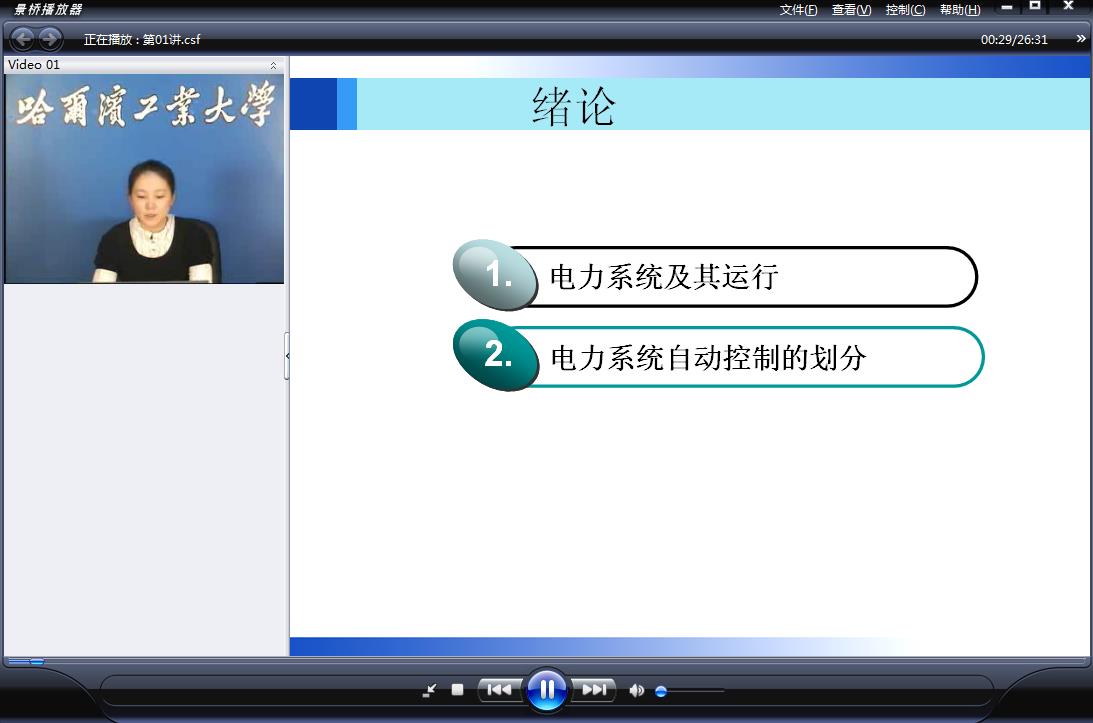Skip to the previous track
The height and width of the screenshot is (723, 1093).
click(499, 690)
